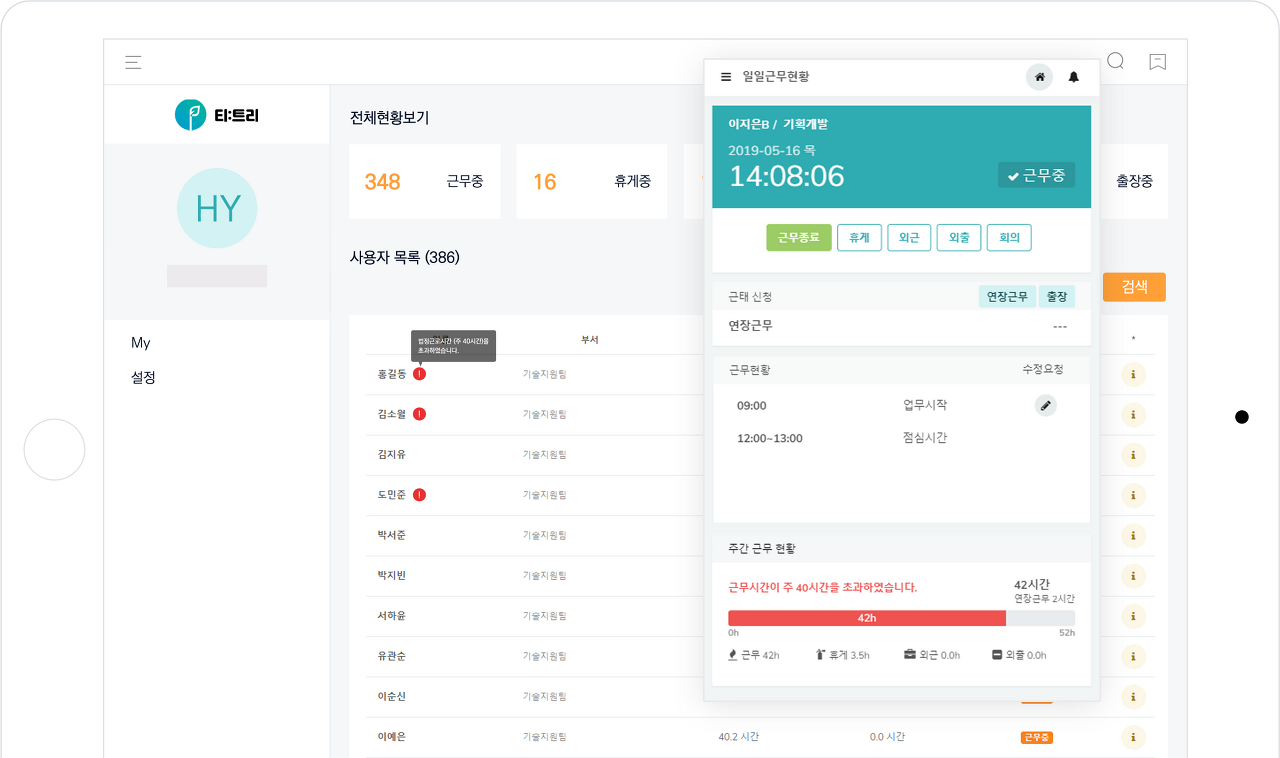Open info icon for the 김지유 row
This screenshot has width=1280, height=758.
(1133, 455)
